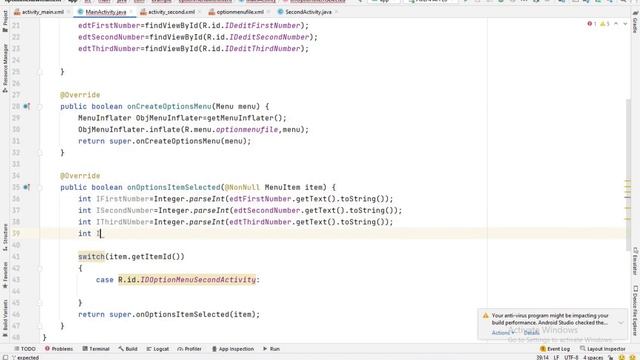Close the optionmenufile.xml tab
This screenshot has height=360, width=640.
click(x=268, y=12)
